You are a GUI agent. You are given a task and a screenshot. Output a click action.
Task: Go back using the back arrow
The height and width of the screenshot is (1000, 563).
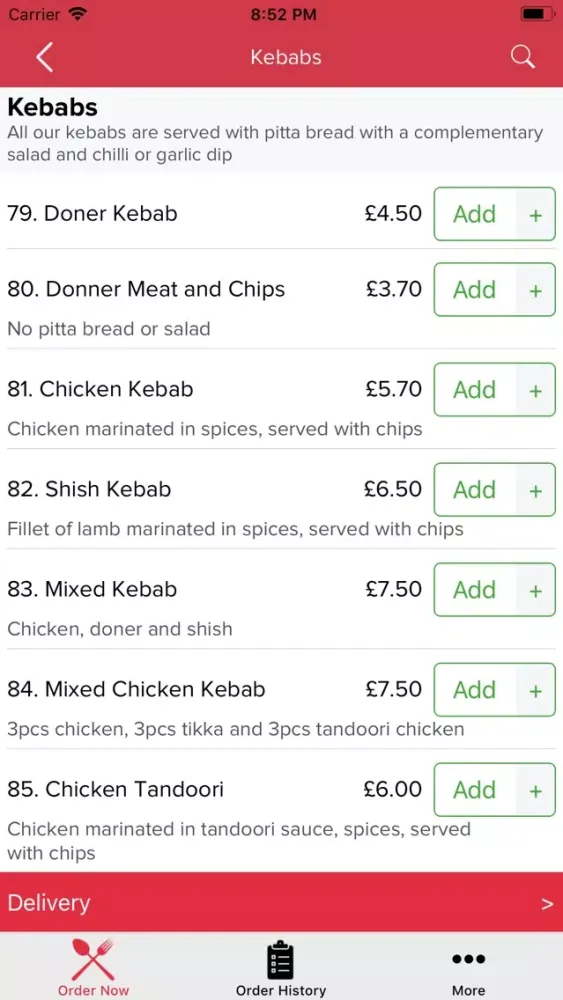click(x=44, y=57)
